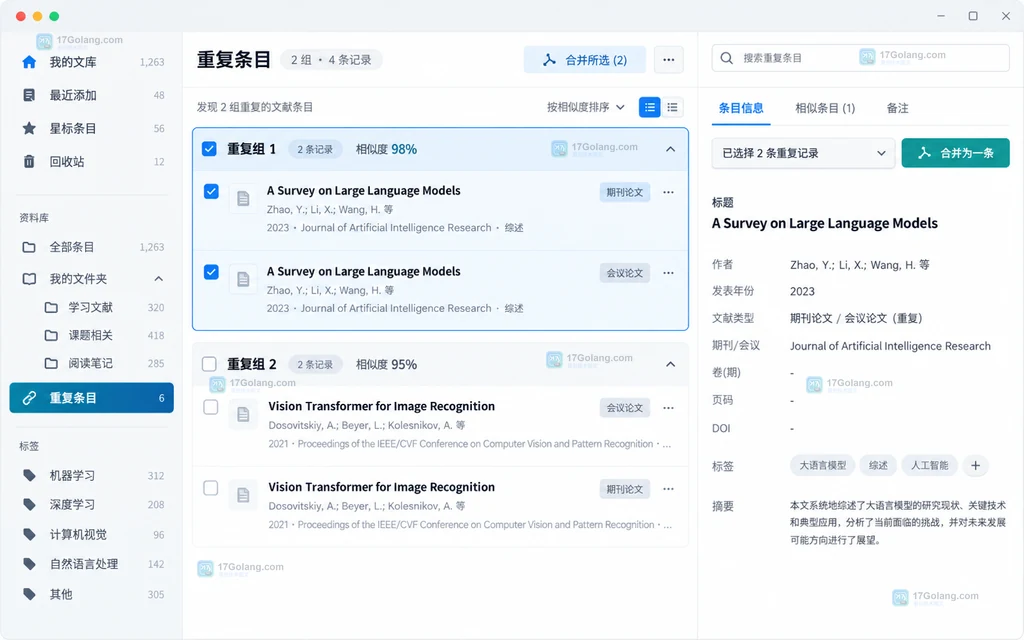
Task: Uncheck the 会议论文 Survey on Large Language Models record
Action: 211,272
